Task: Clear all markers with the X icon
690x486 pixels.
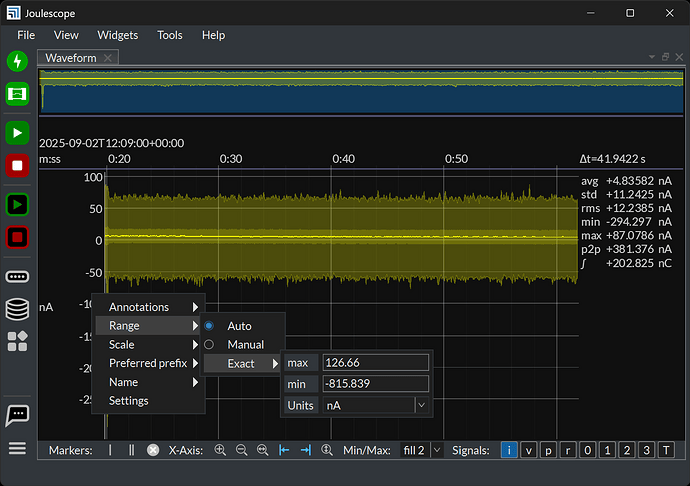Action: [153, 451]
